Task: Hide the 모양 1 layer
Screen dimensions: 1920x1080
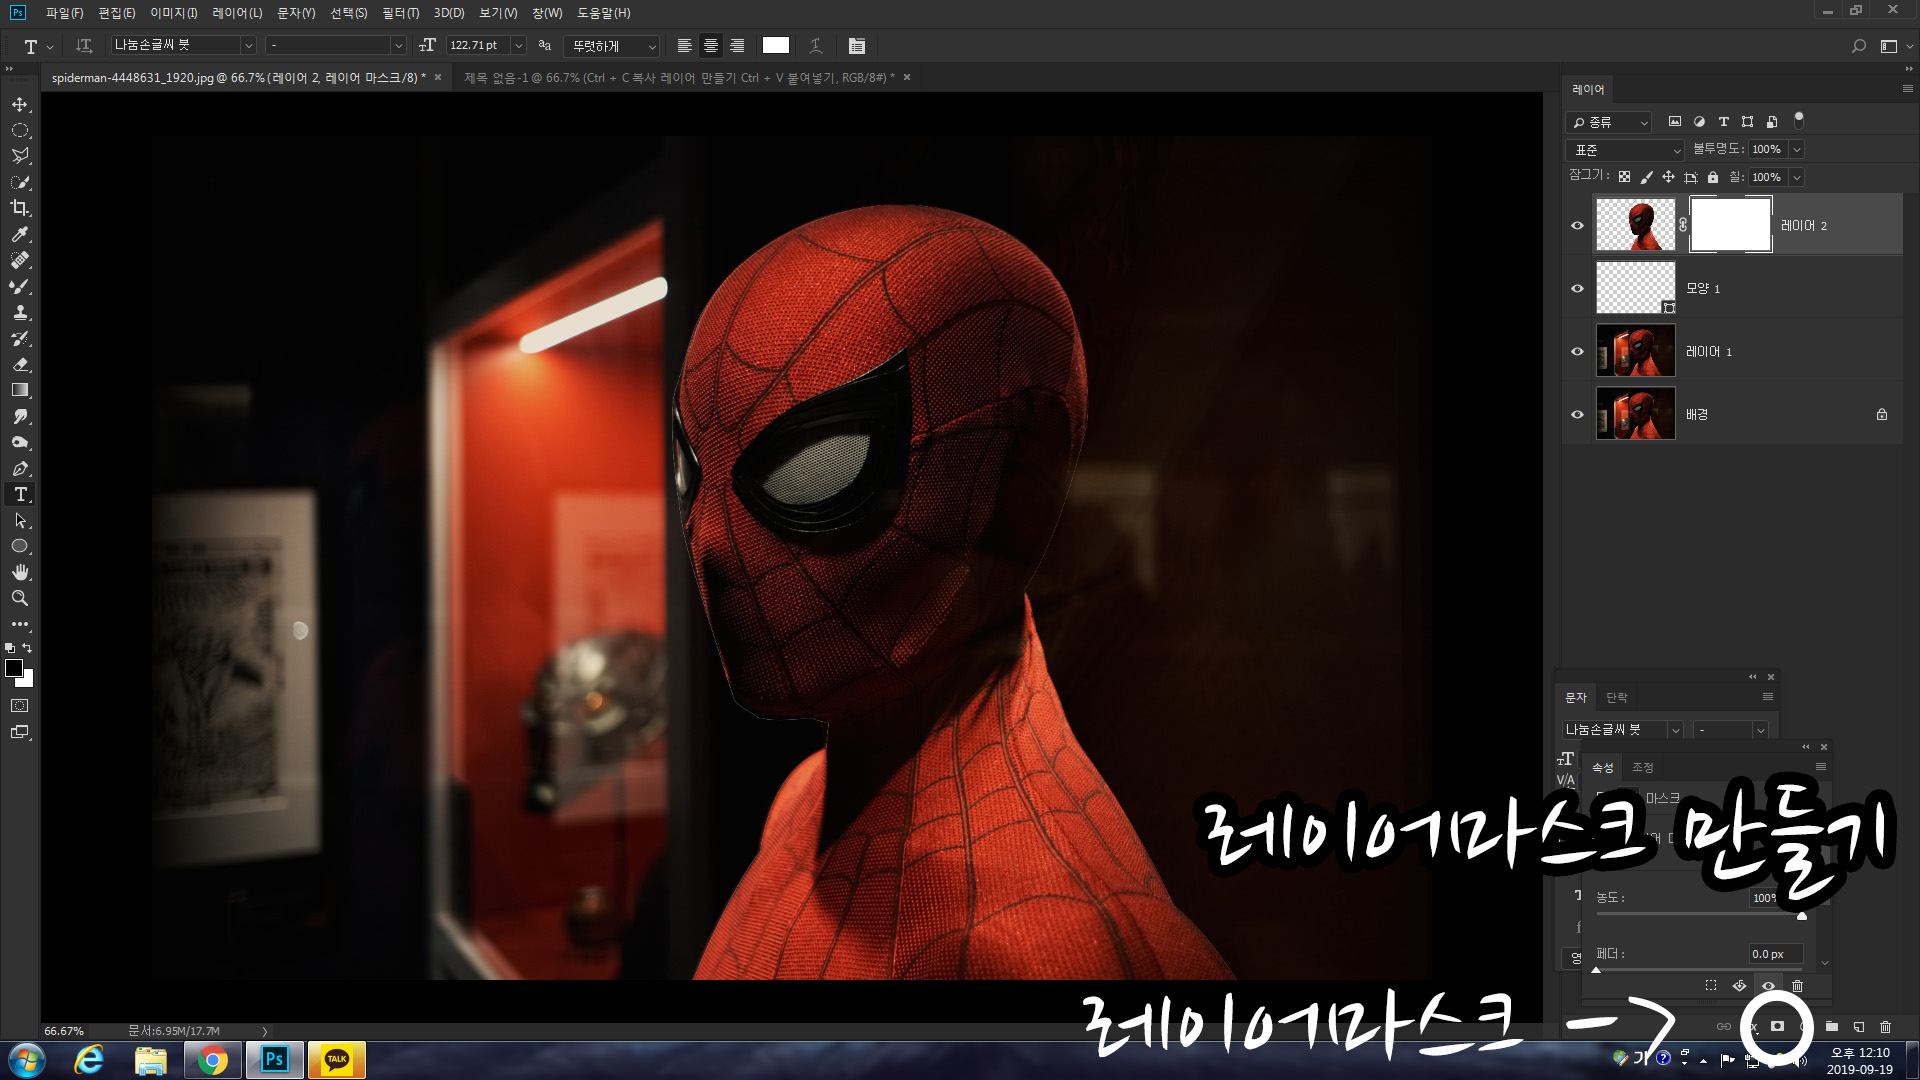Action: 1577,289
